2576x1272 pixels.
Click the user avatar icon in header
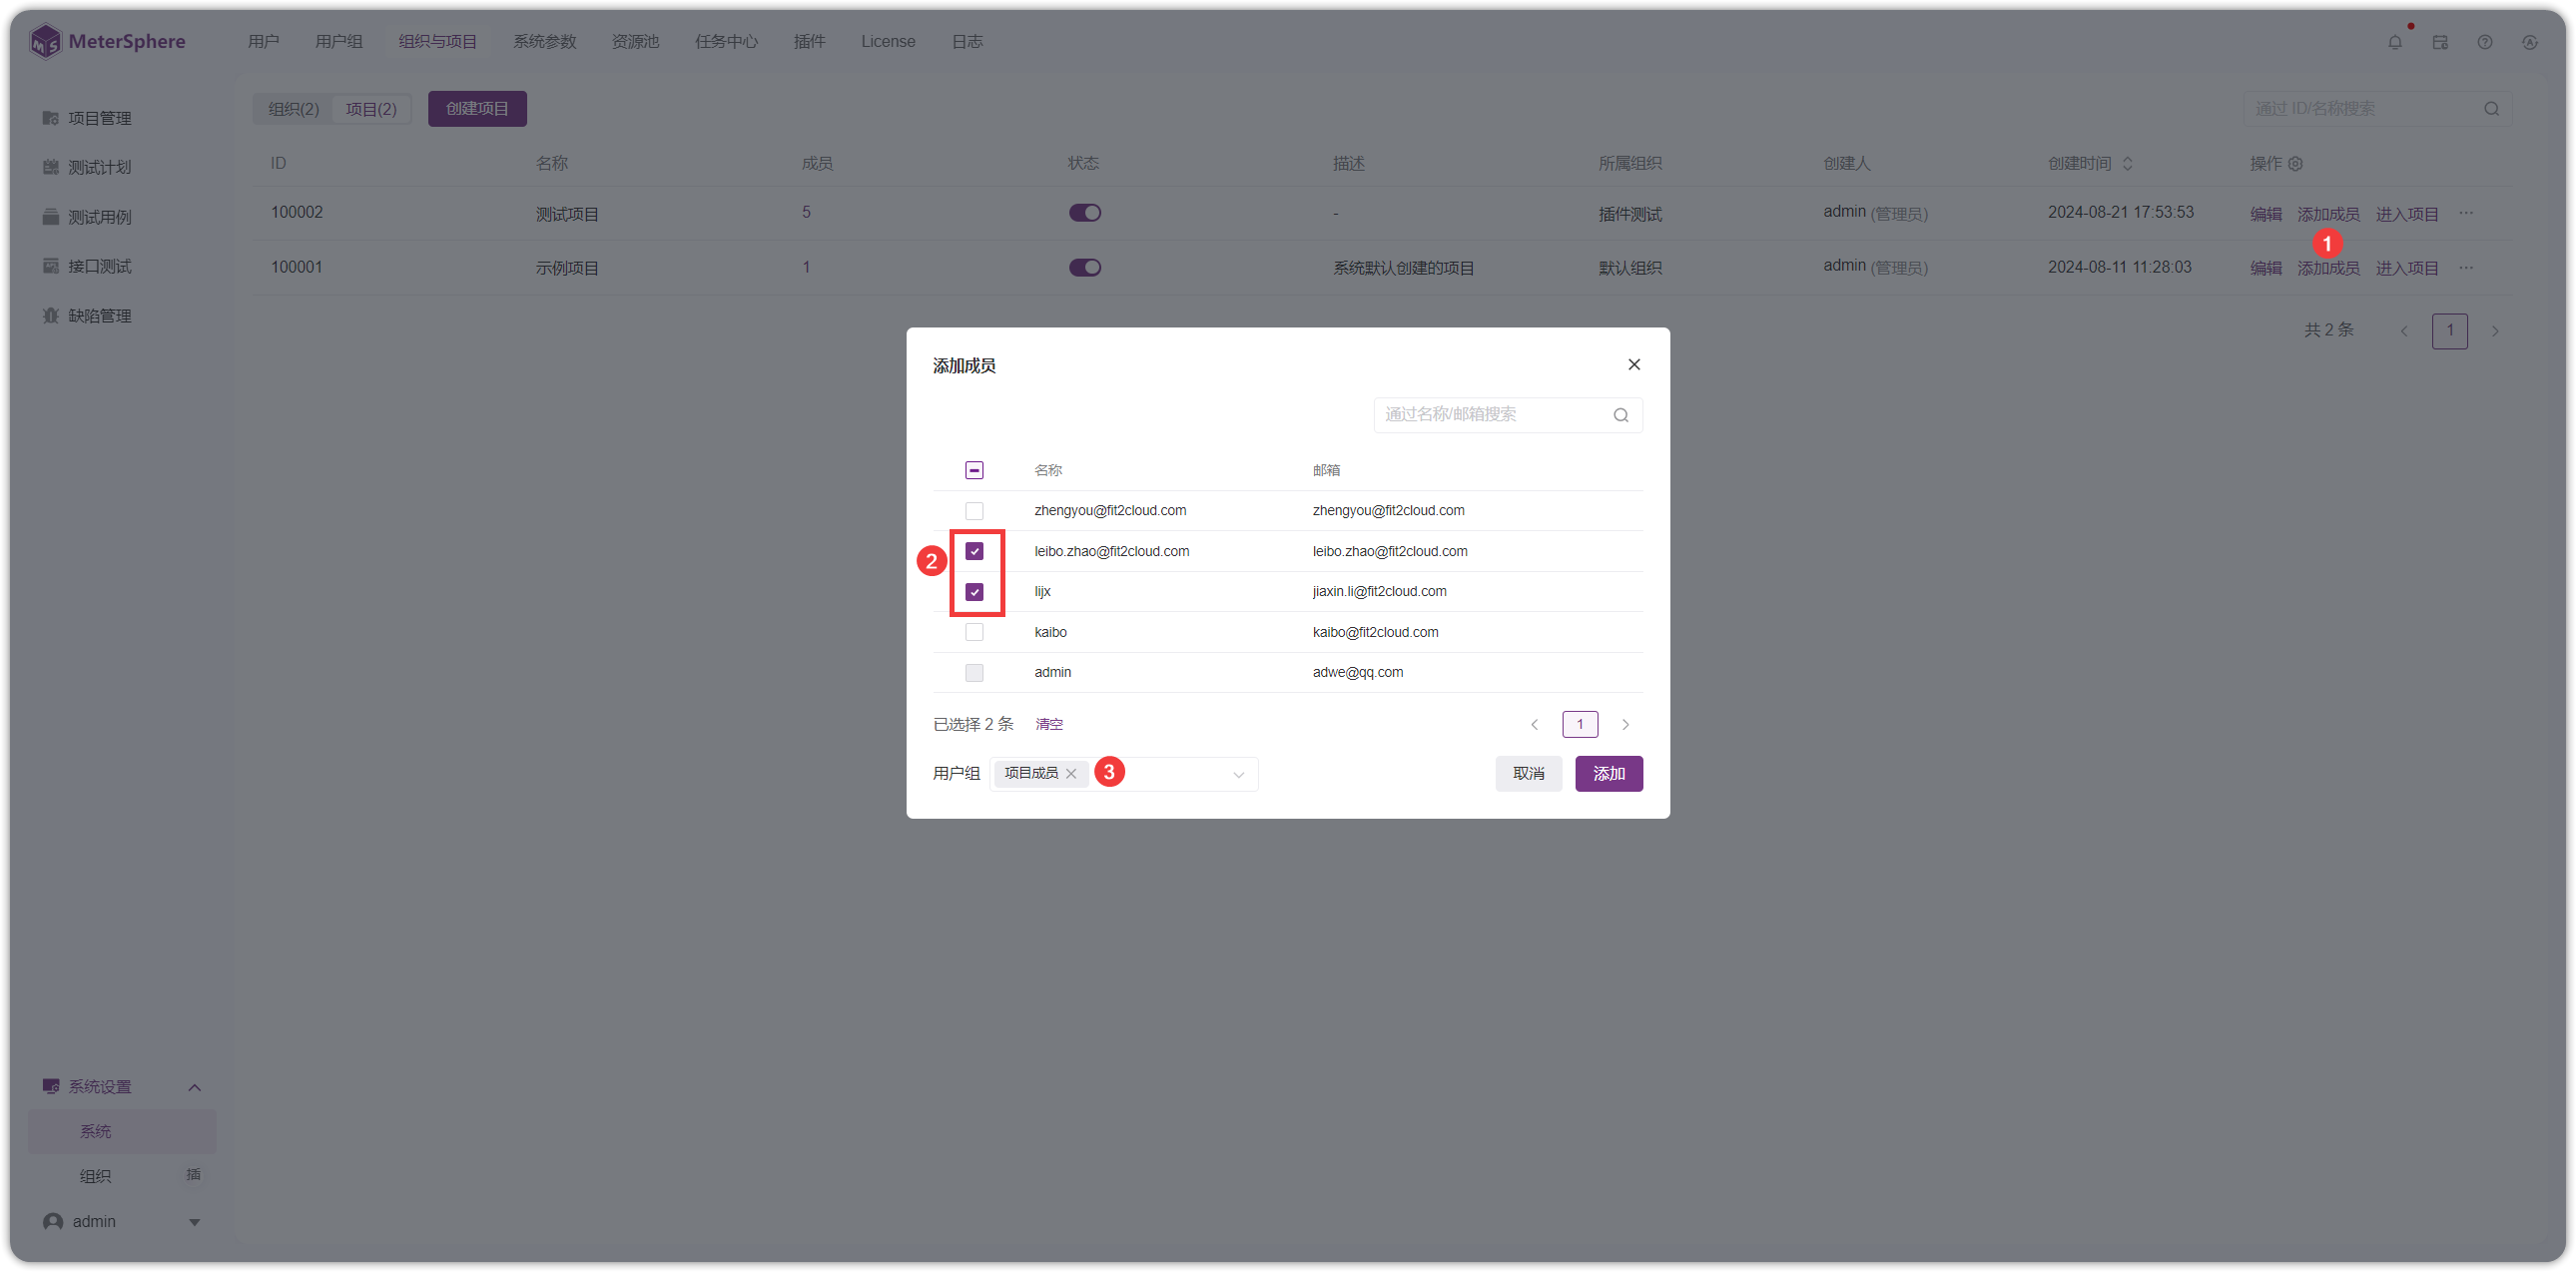pyautogui.click(x=2530, y=42)
